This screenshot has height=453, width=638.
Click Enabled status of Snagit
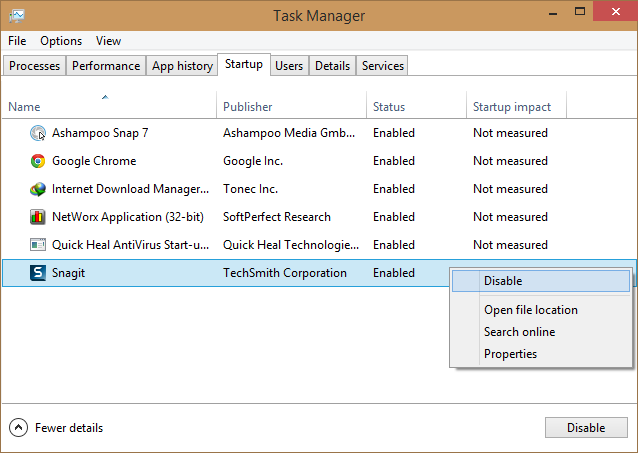point(394,273)
